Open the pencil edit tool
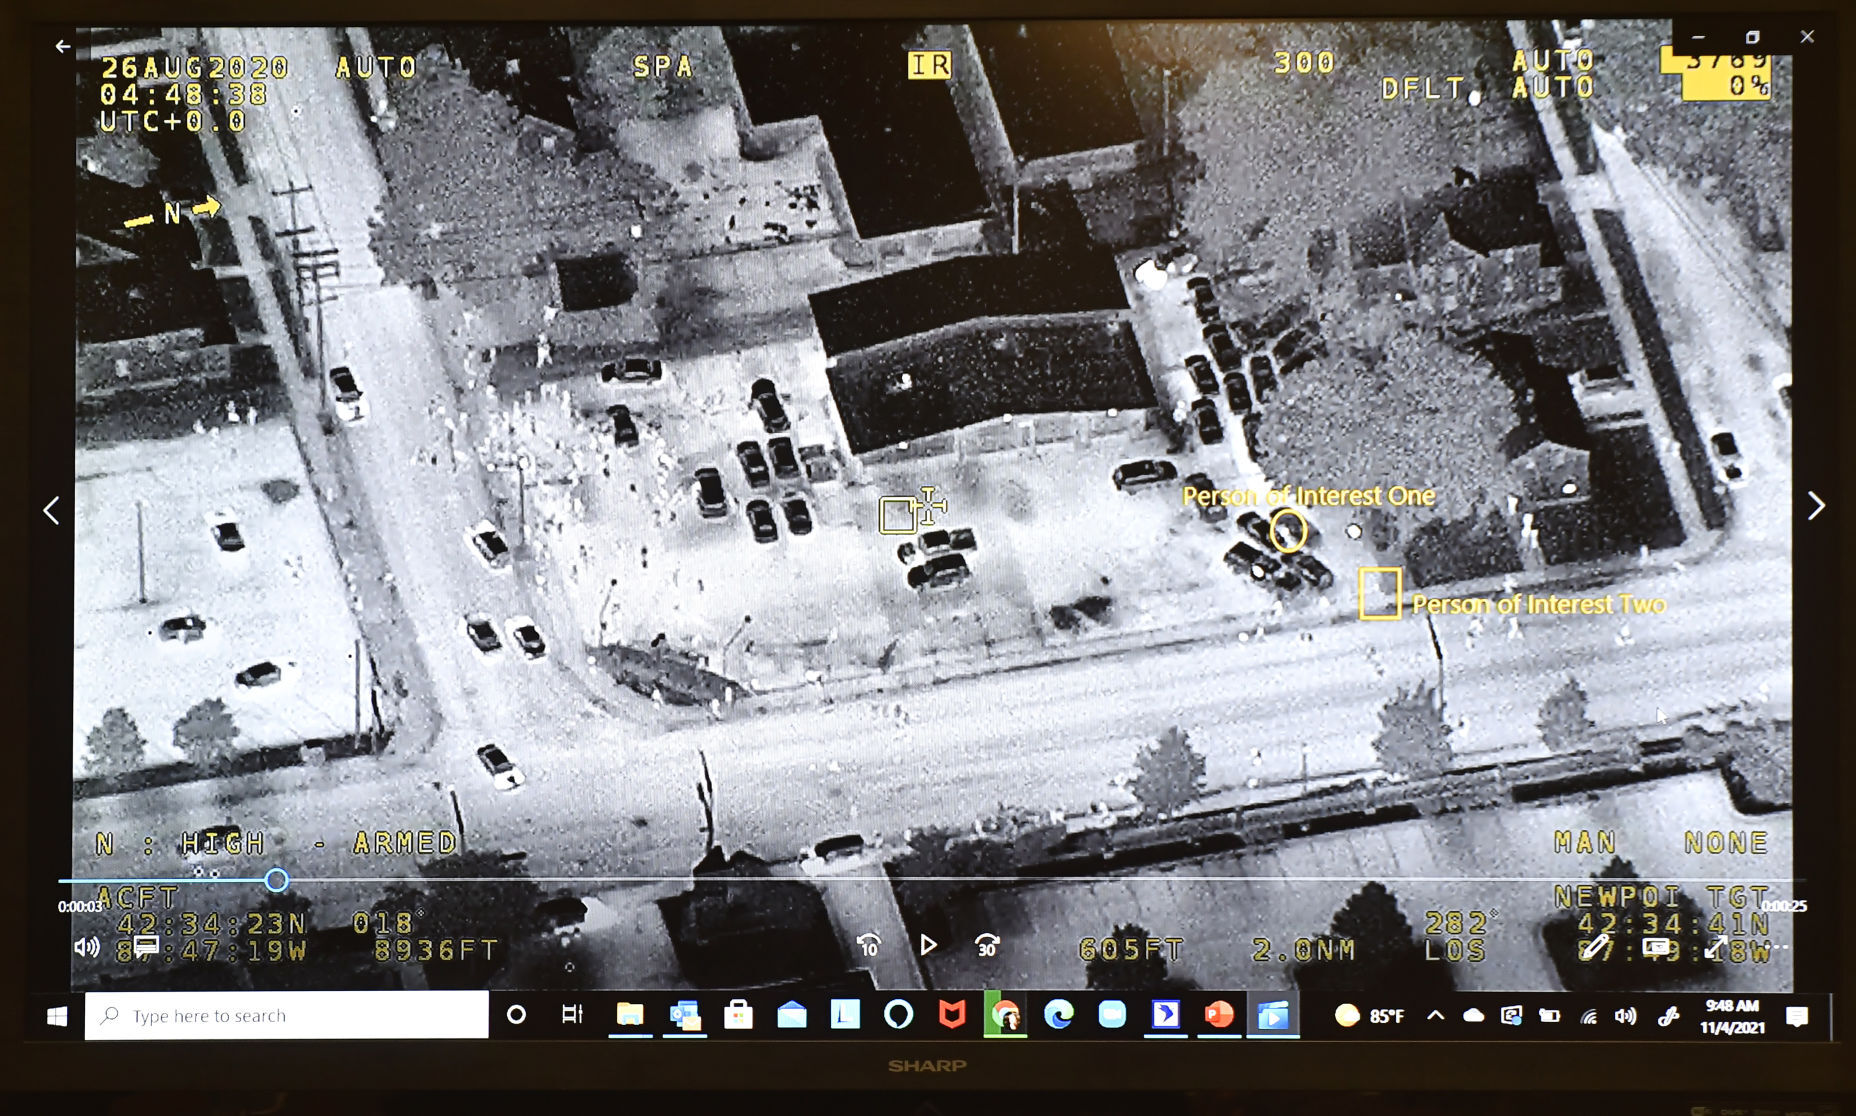Viewport: 1856px width, 1116px height. [1596, 946]
